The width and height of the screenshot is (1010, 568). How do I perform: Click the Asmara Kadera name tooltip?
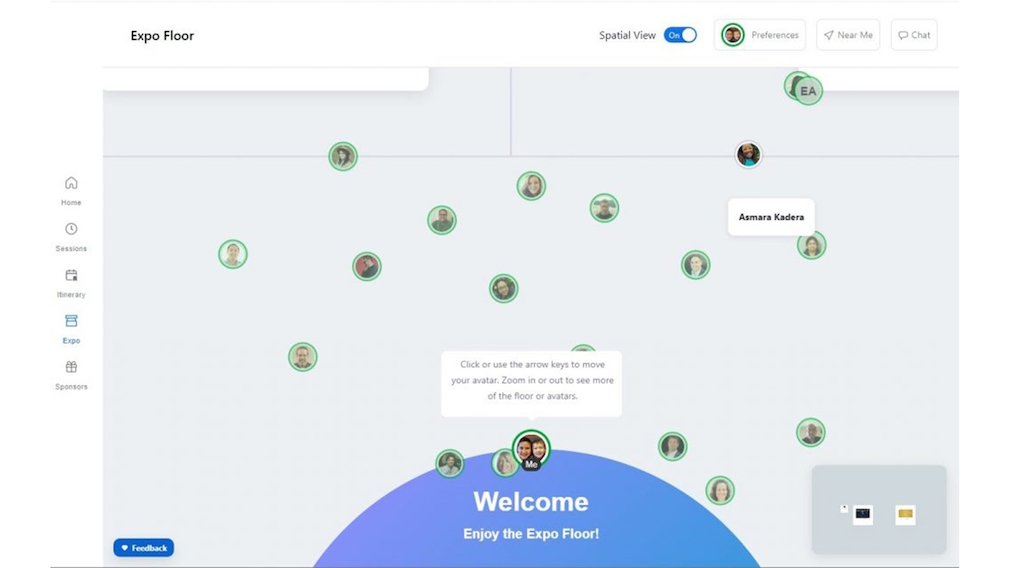click(771, 217)
